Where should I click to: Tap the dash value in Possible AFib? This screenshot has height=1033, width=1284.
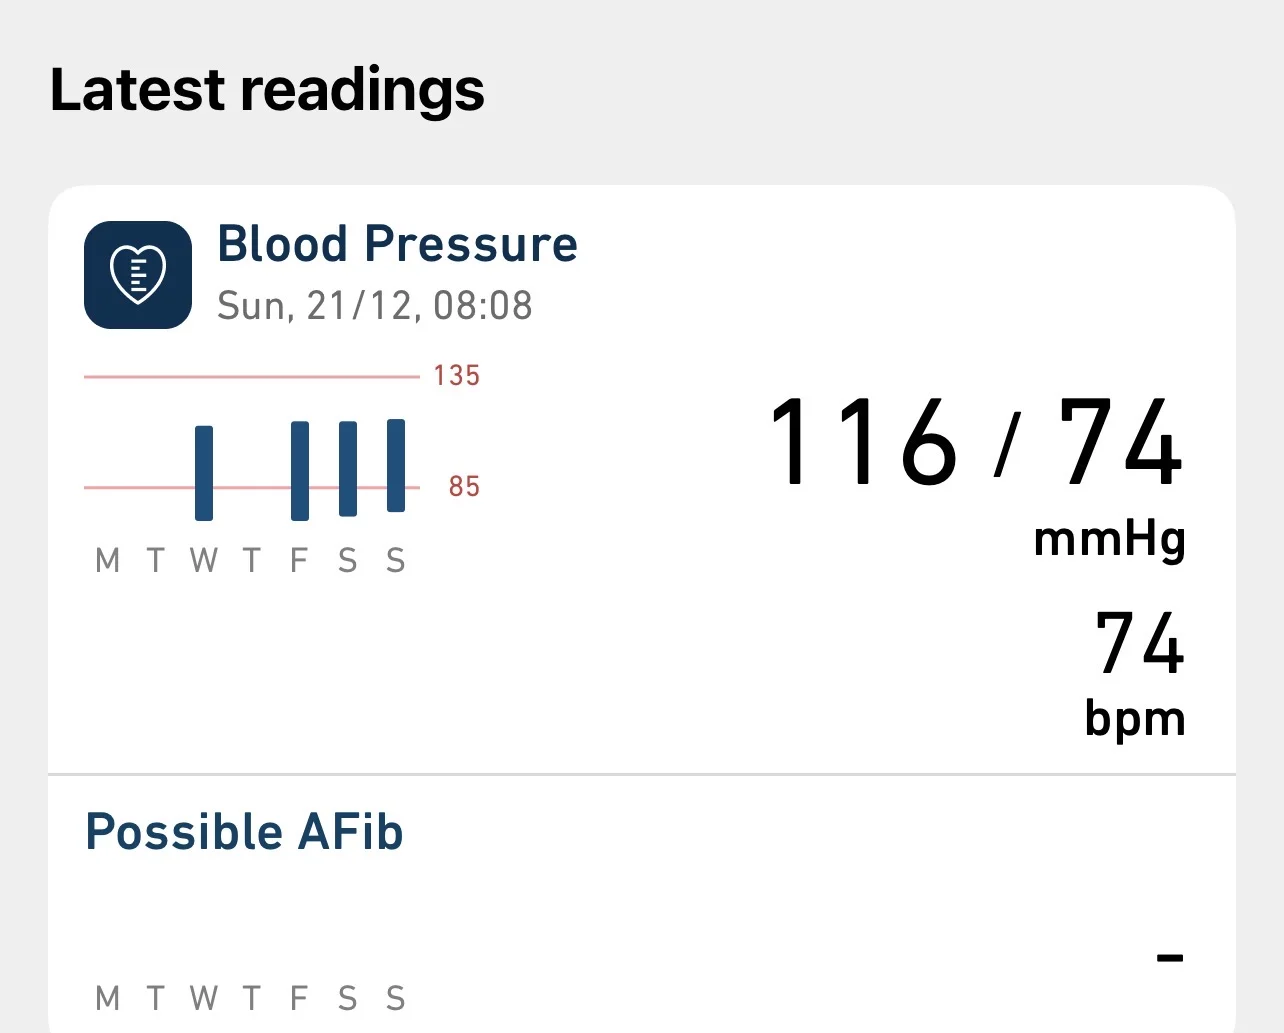1169,958
